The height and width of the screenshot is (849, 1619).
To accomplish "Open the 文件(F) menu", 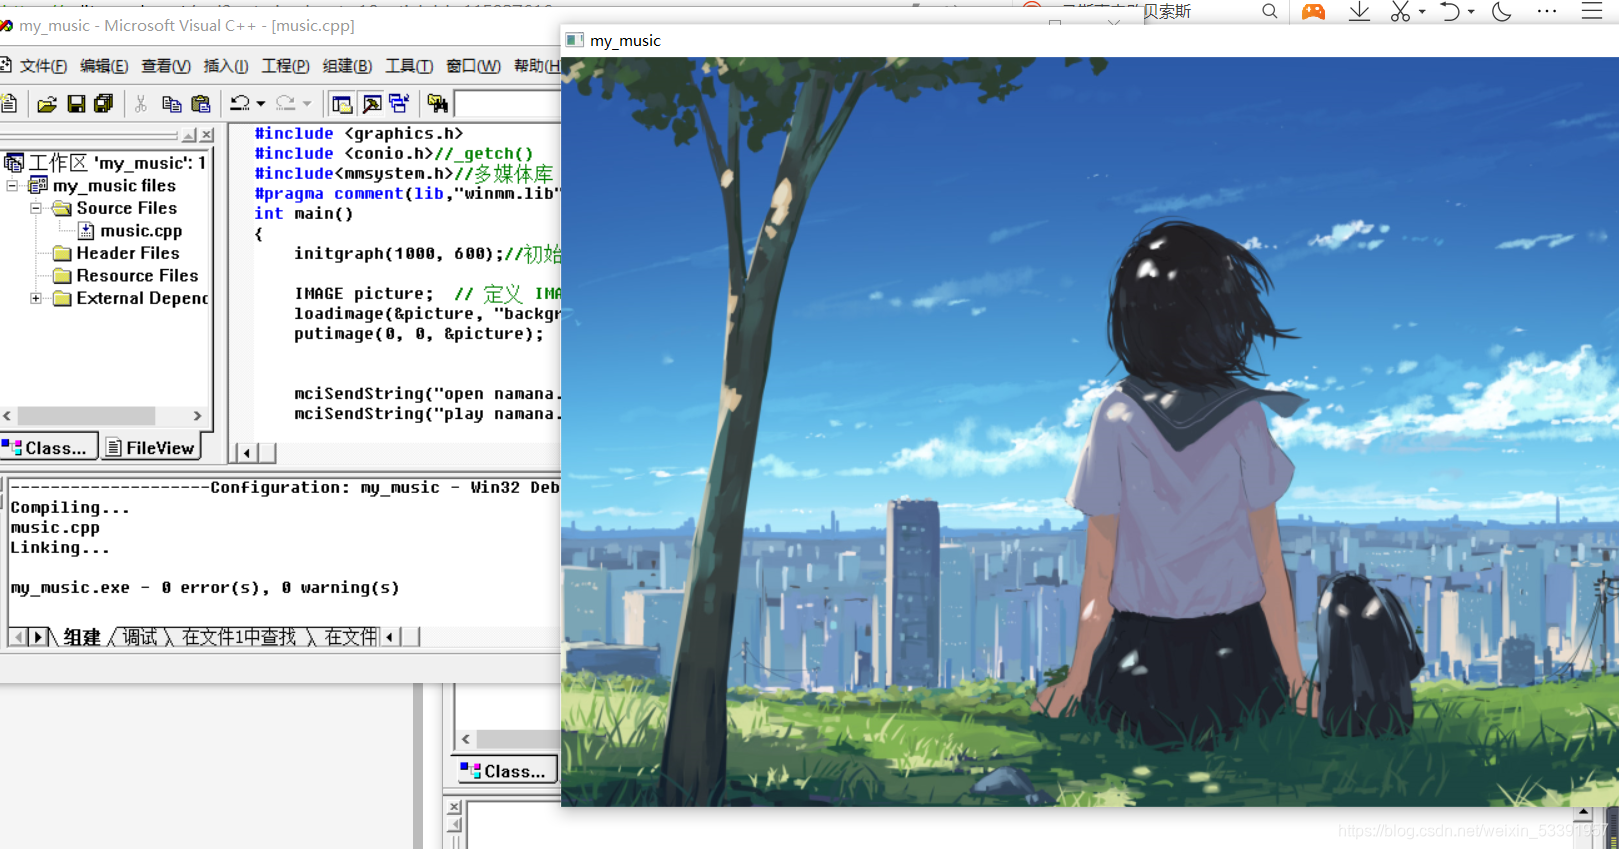I will coord(43,66).
